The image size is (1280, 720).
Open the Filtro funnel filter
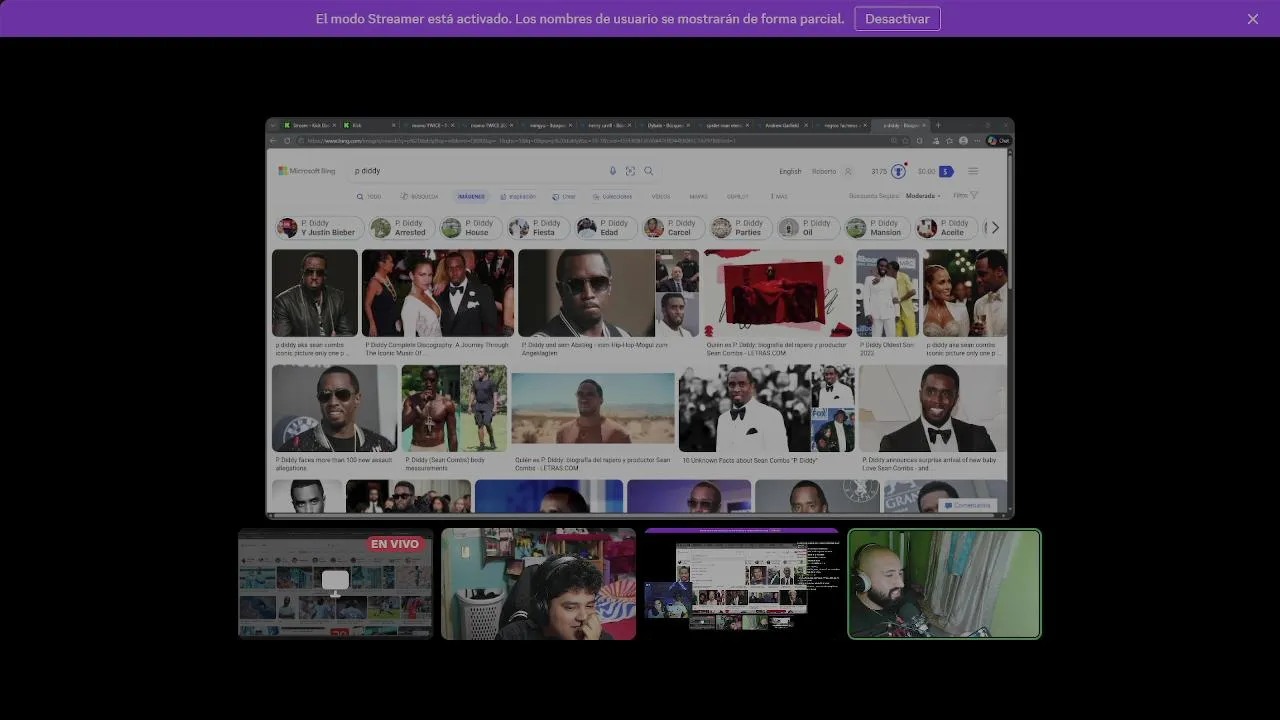click(x=965, y=196)
